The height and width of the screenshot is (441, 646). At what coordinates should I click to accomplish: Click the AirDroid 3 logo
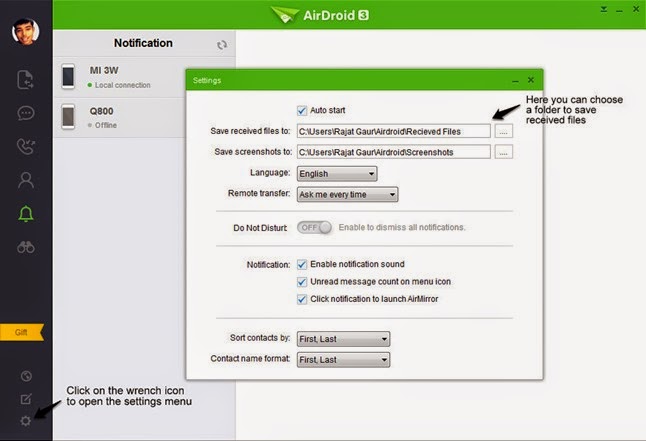tap(320, 15)
